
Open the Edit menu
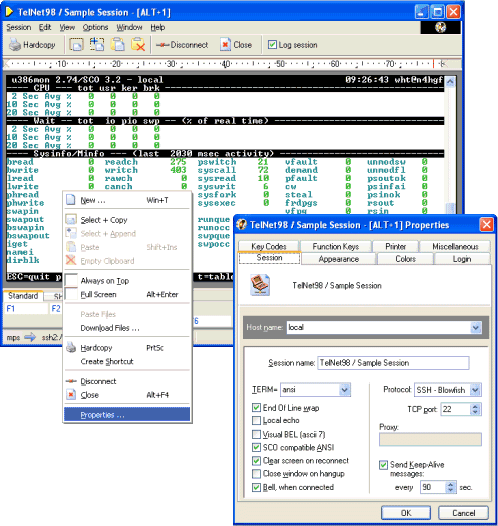click(45, 28)
